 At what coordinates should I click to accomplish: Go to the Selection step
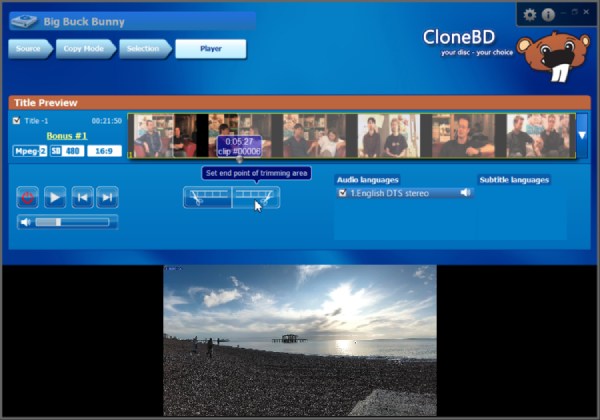145,49
